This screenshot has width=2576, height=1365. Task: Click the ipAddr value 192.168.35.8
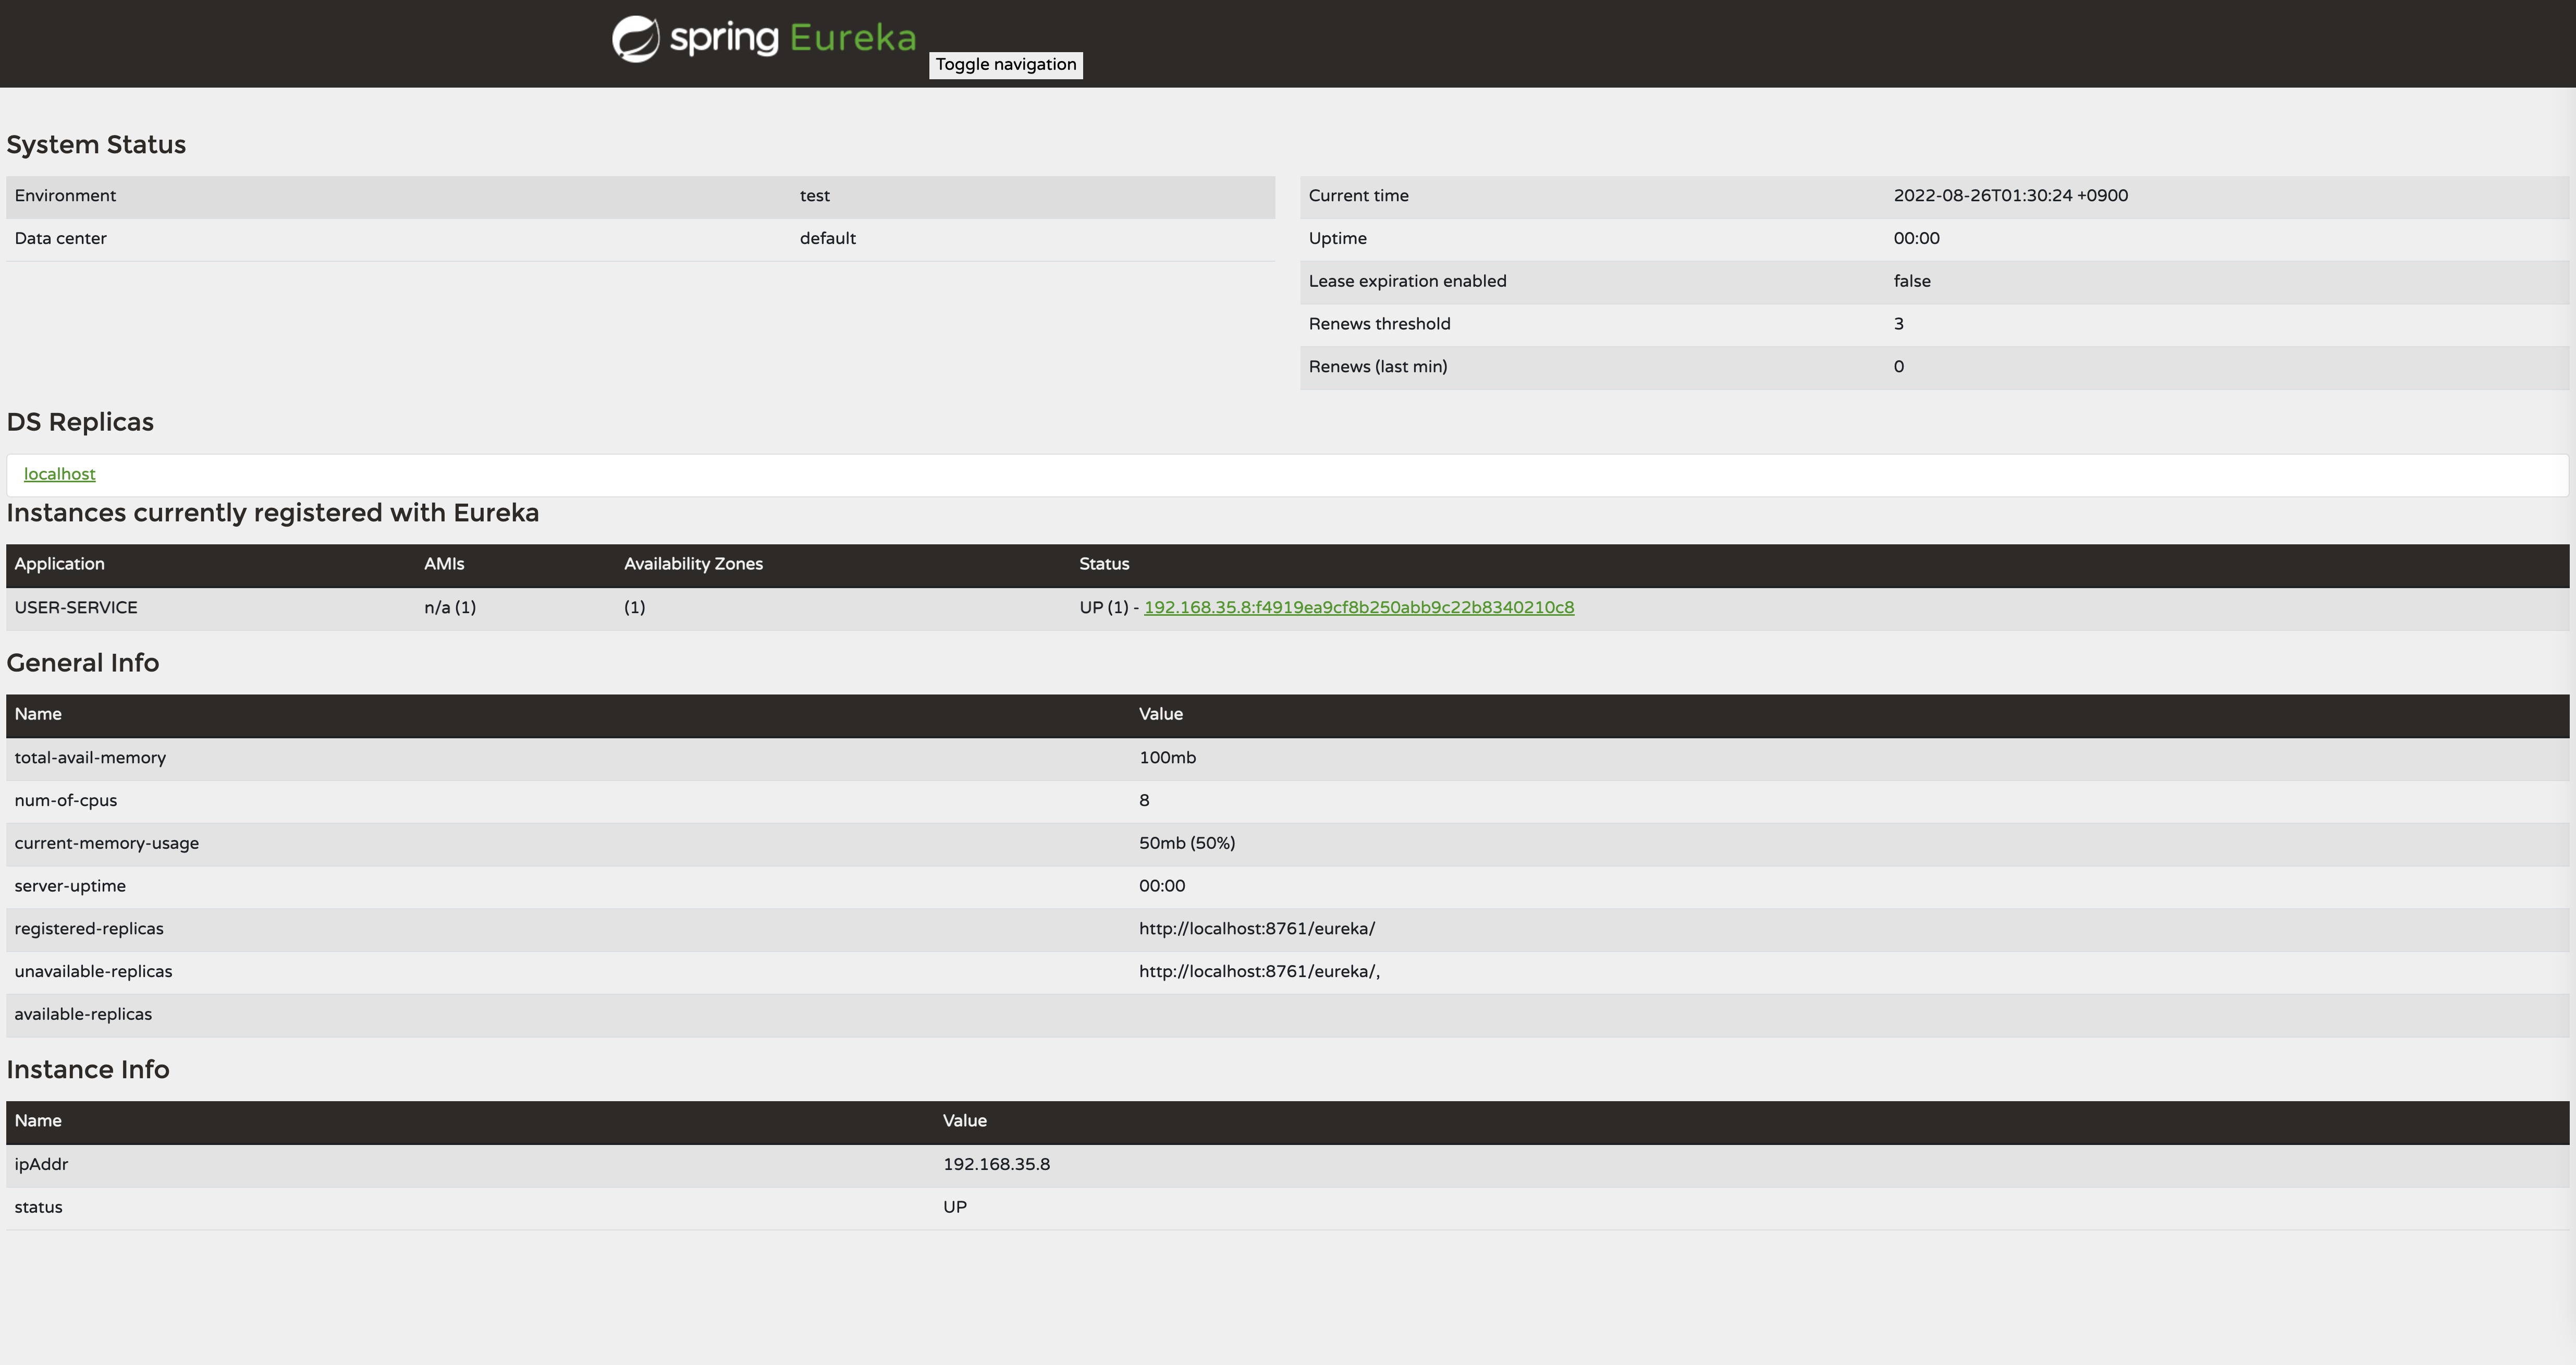coord(996,1164)
